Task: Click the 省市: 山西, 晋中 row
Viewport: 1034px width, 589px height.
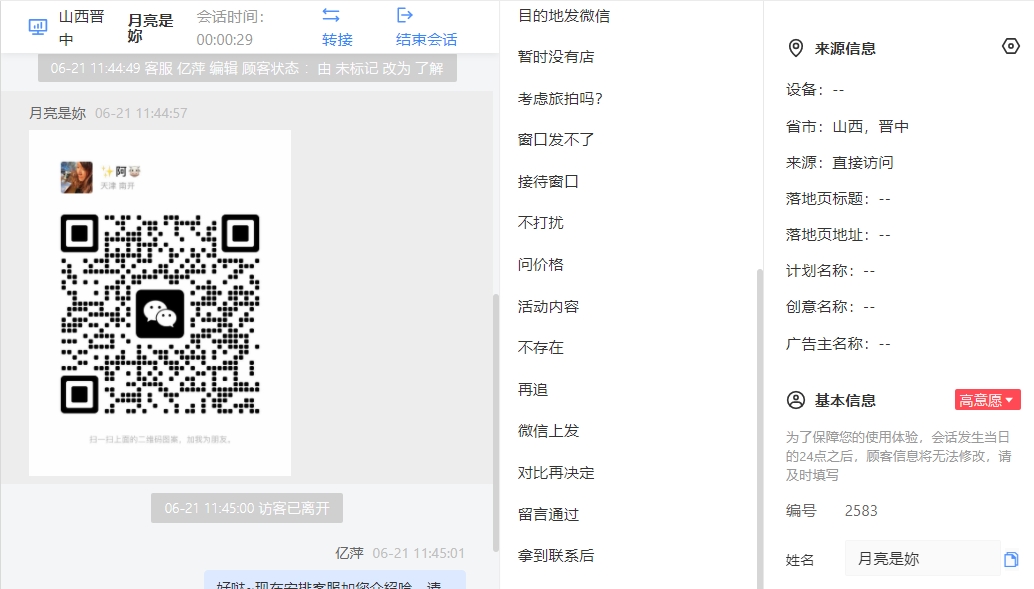Action: tap(847, 127)
